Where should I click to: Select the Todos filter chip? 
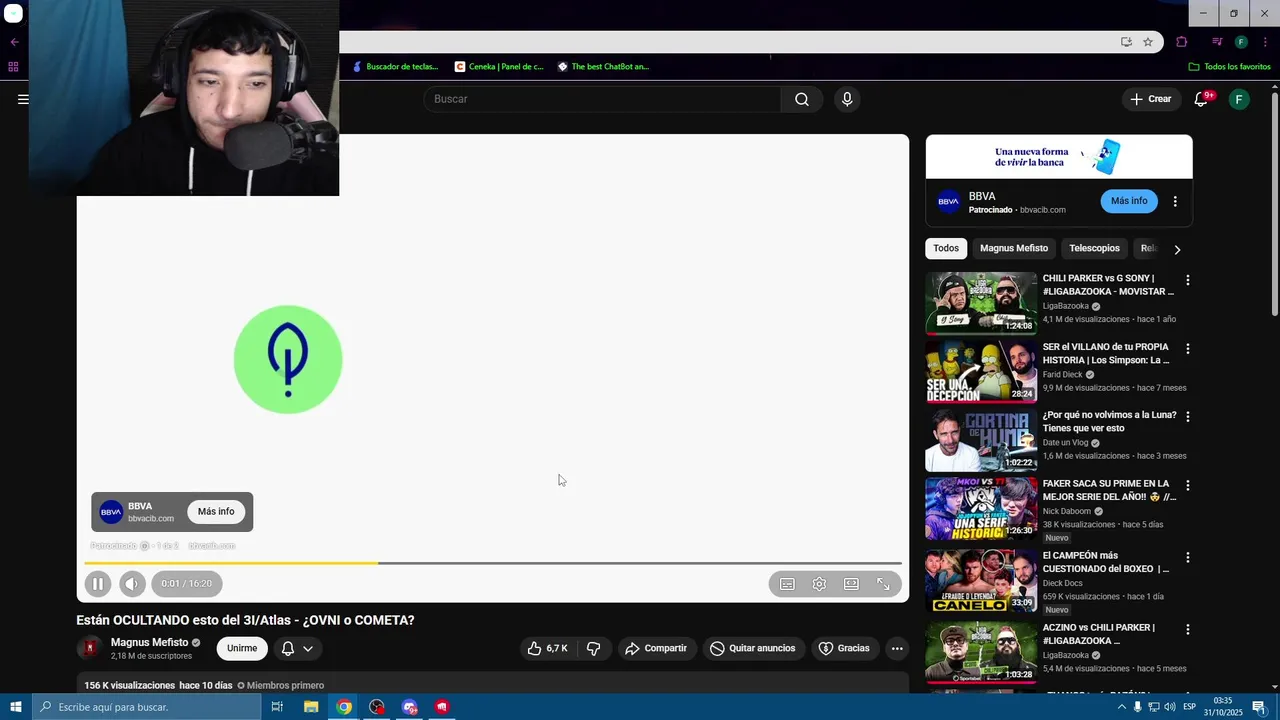click(946, 248)
